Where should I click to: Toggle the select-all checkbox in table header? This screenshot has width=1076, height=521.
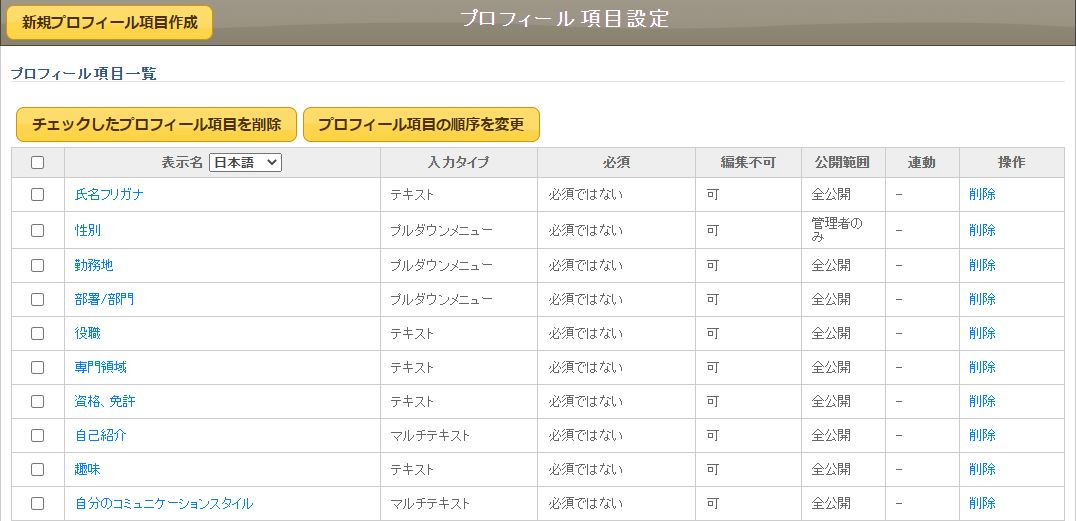coord(38,163)
